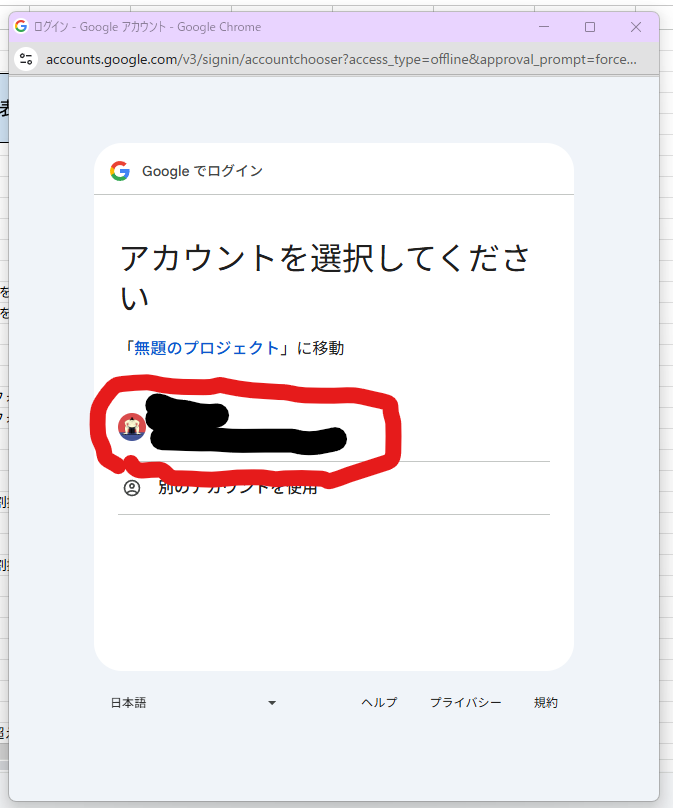Close the Google login popup window

(x=636, y=27)
